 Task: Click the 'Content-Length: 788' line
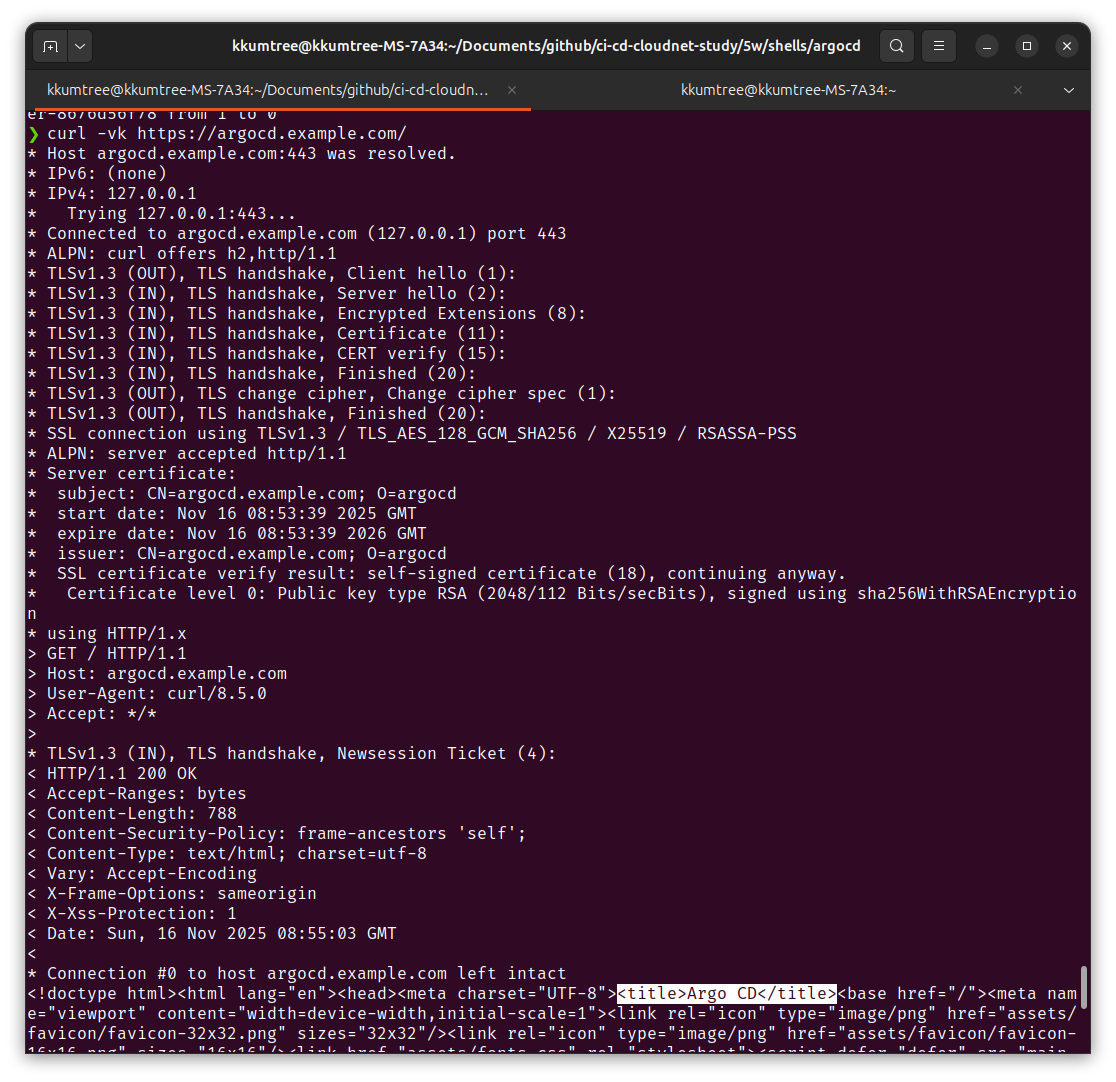click(x=132, y=814)
